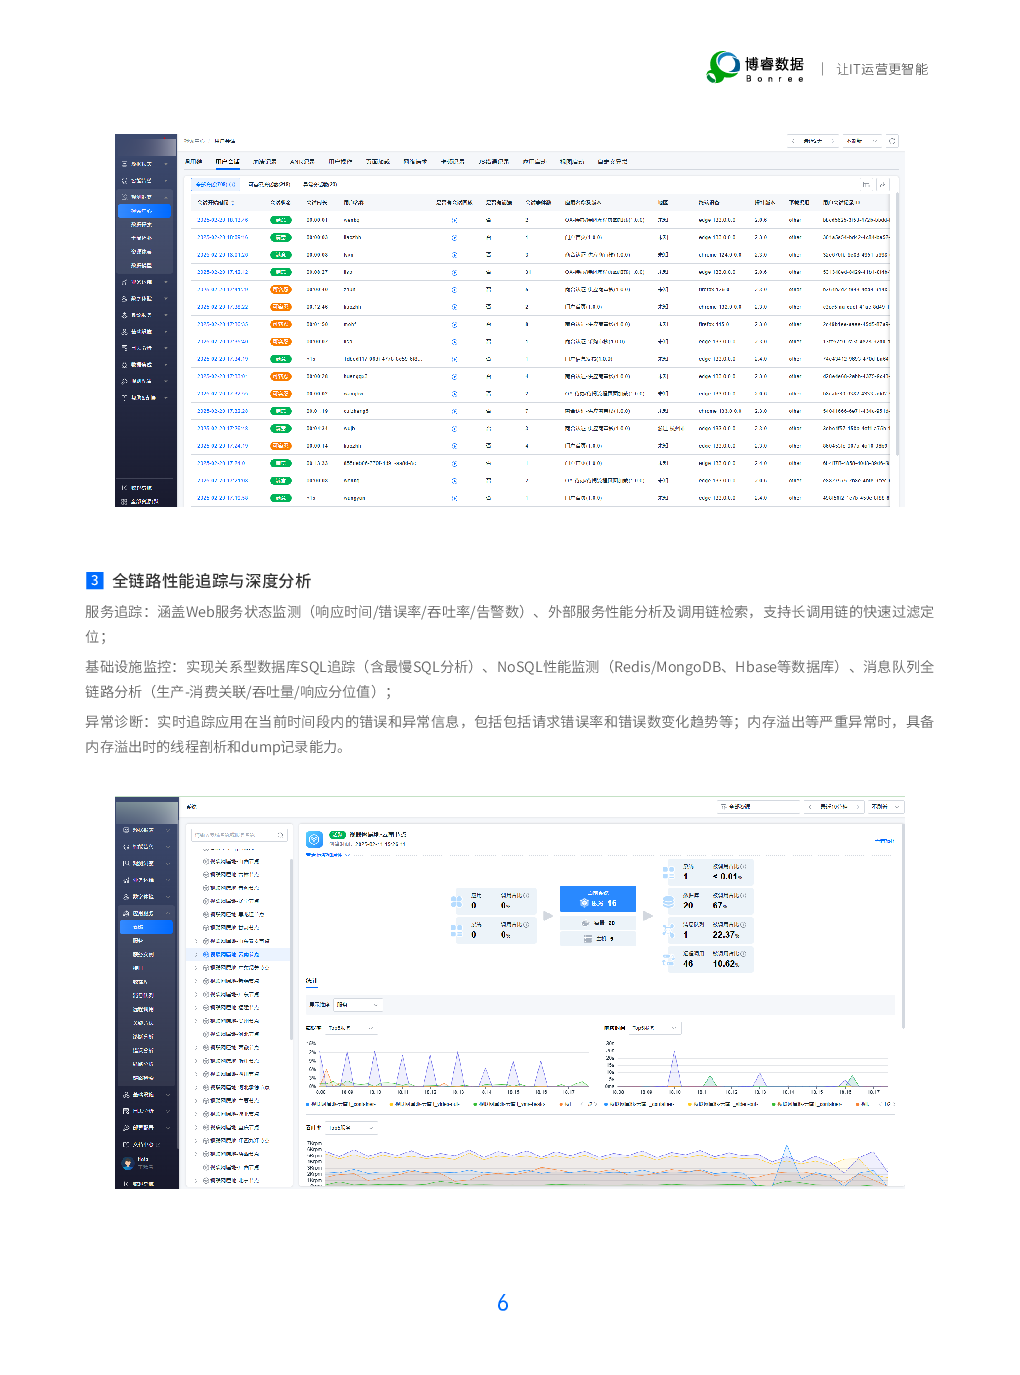
Task: Click the refresh icon in the top screenshot's toolbar
Action: [x=892, y=141]
